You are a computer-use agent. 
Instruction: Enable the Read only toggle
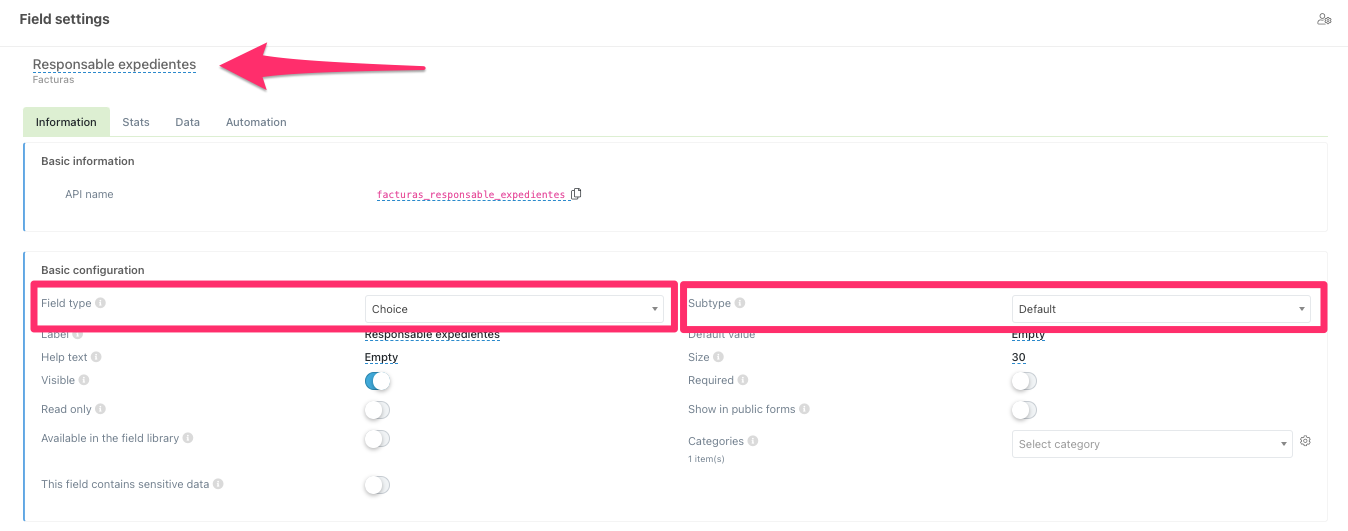pos(377,410)
